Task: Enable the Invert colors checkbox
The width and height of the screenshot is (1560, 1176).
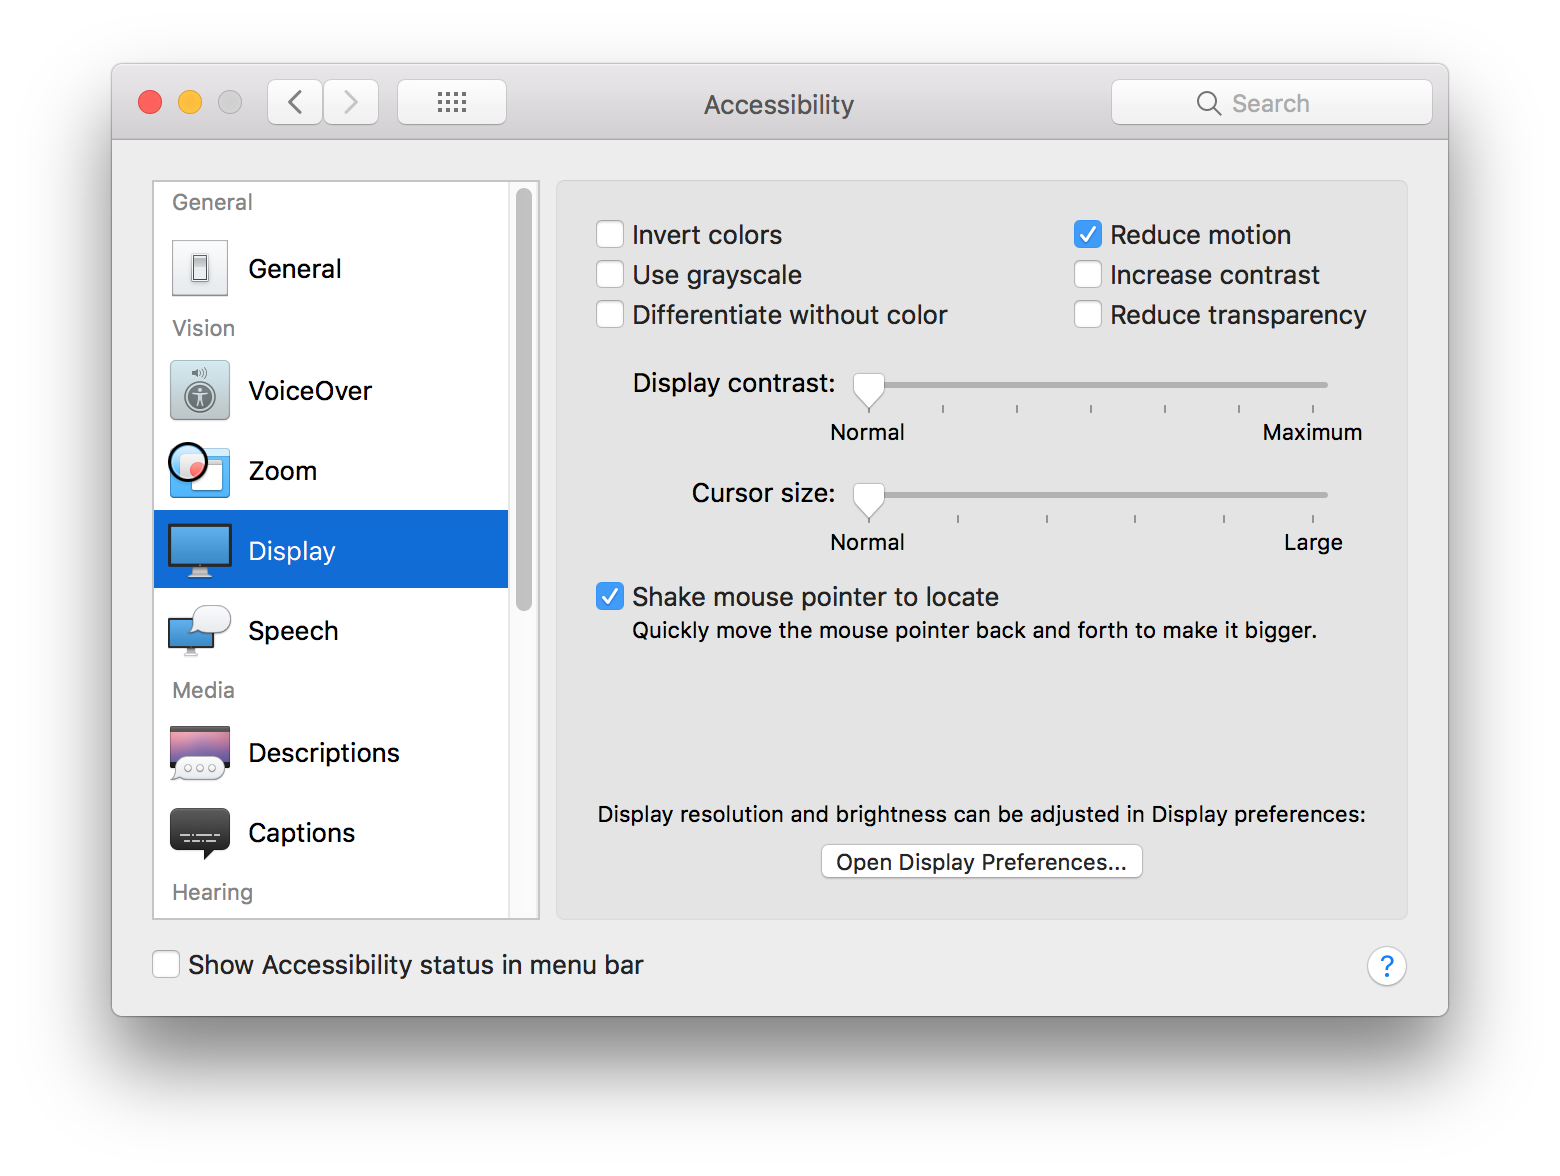Action: click(610, 235)
